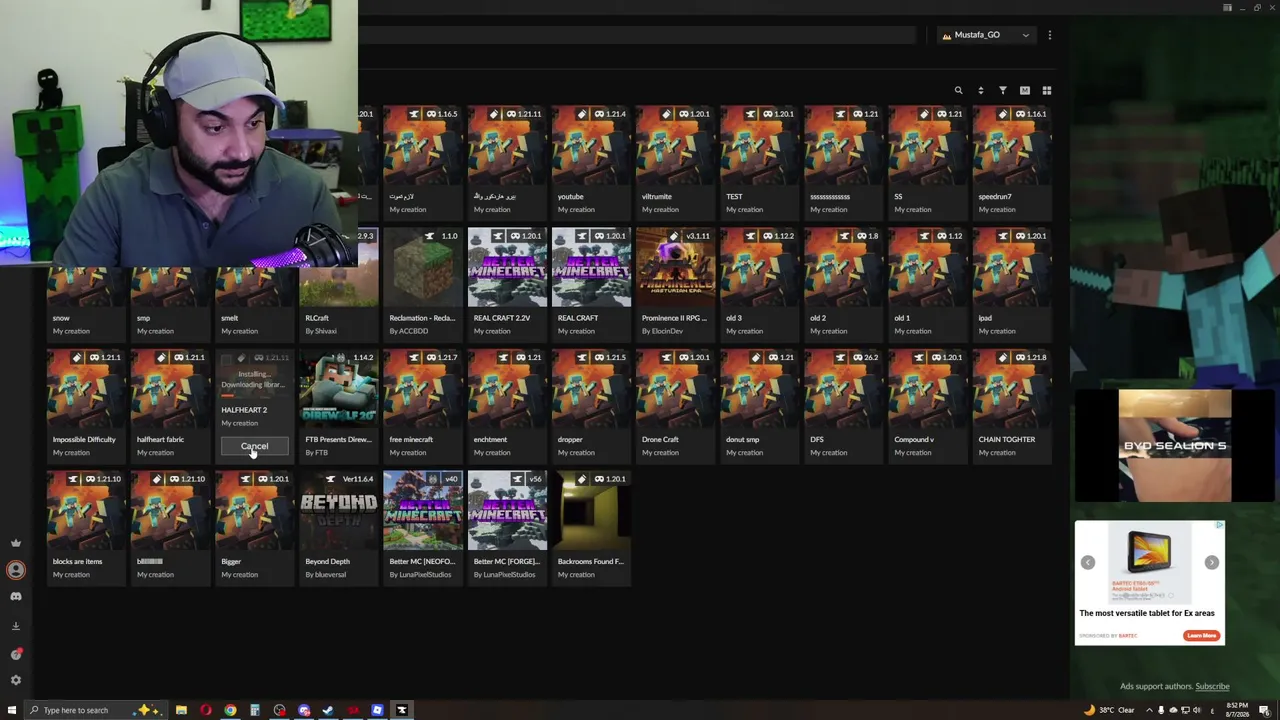Select the DFS profile name
Viewport: 1280px width, 720px height.
click(x=817, y=440)
